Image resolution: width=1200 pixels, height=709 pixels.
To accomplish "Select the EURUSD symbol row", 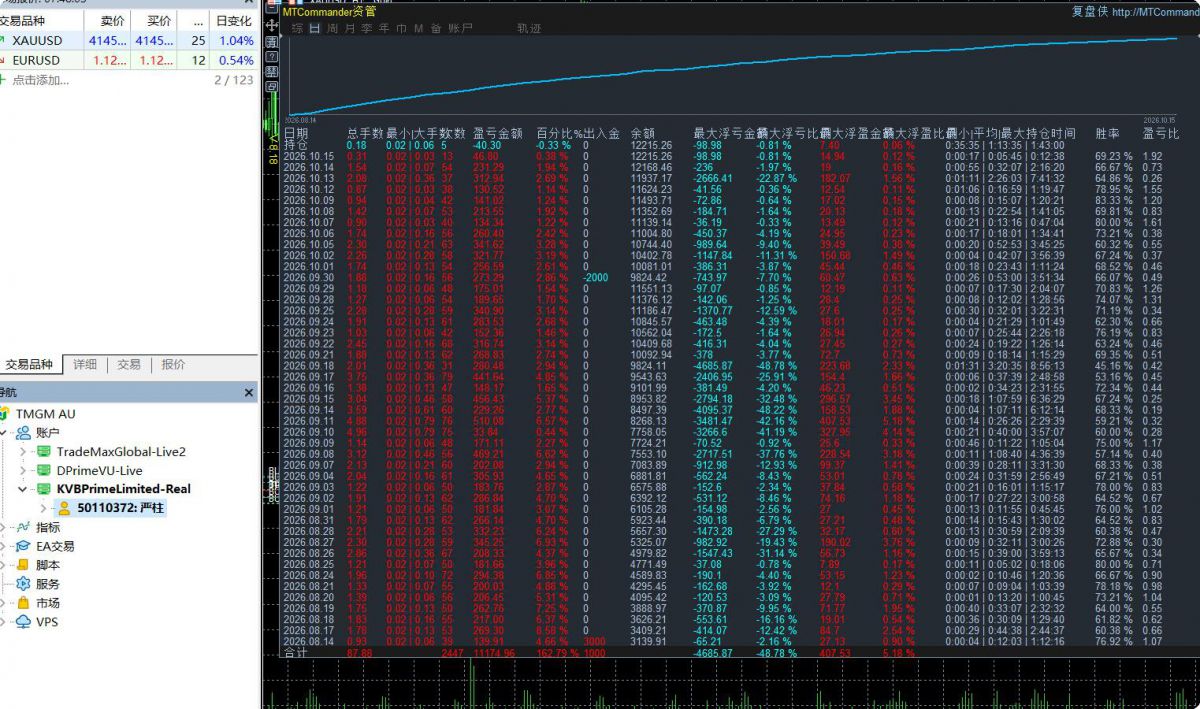I will point(128,60).
